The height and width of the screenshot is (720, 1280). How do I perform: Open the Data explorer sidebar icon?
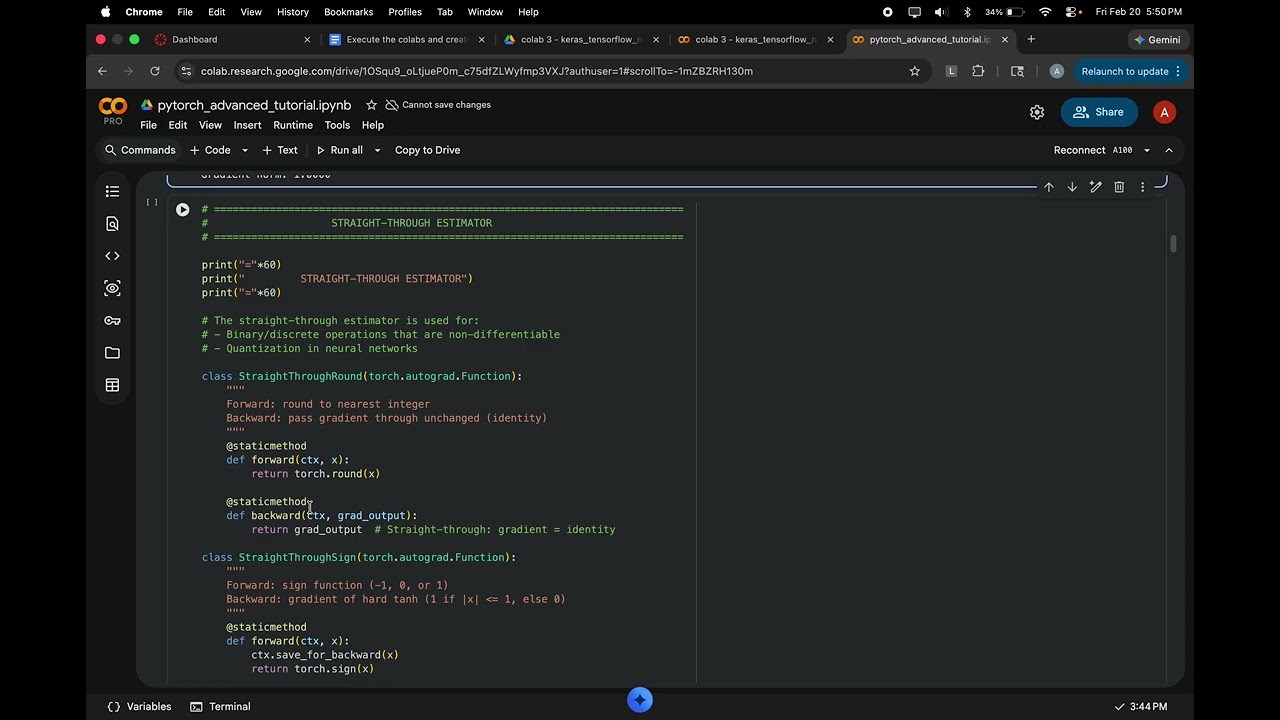point(112,288)
